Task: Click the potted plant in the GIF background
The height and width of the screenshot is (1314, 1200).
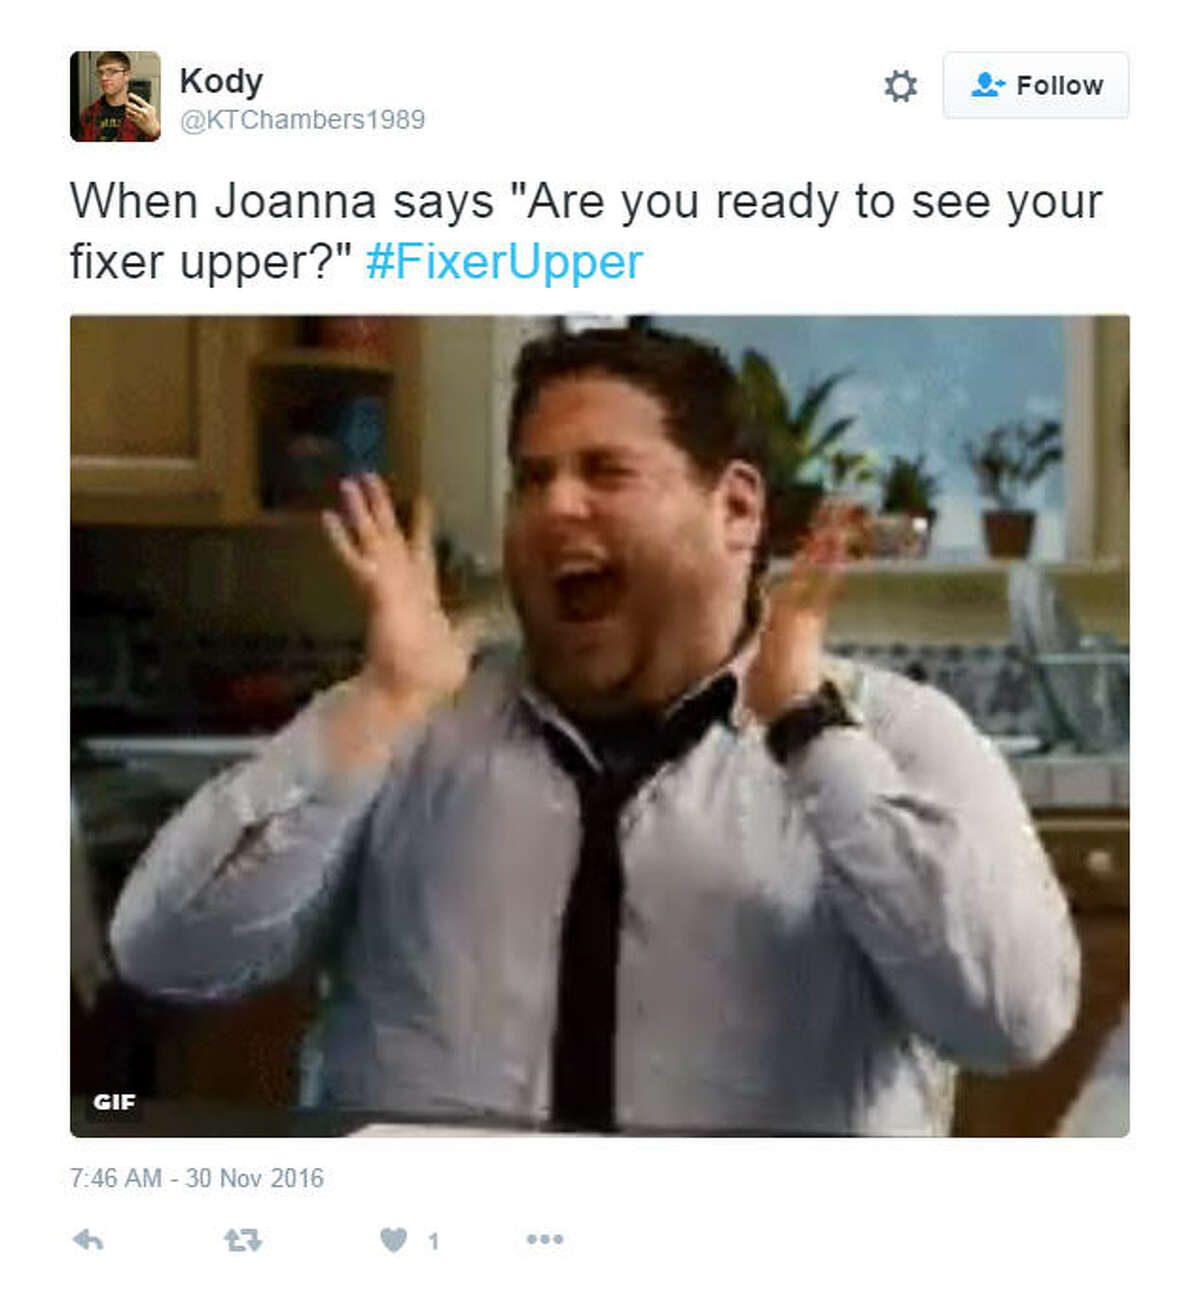Action: [1012, 490]
